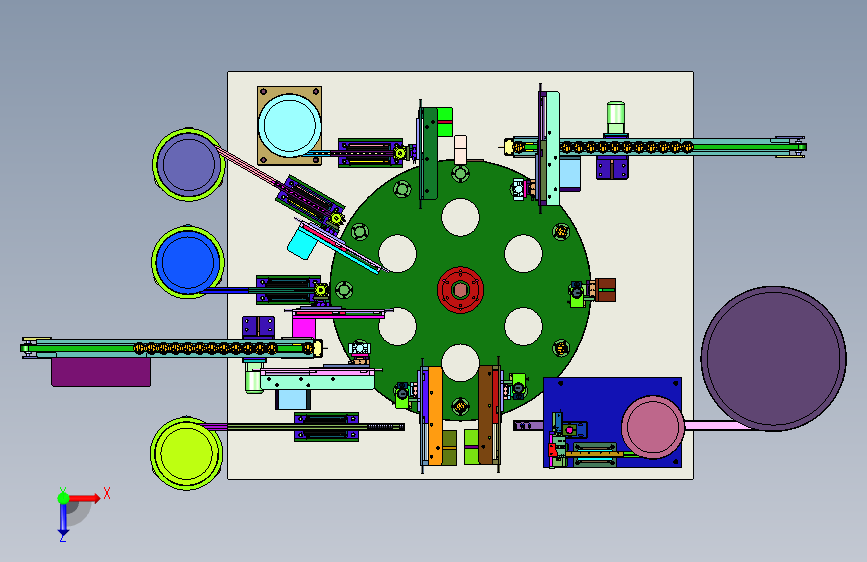The width and height of the screenshot is (867, 562).
Task: Select the tall mint vertical plate on right conveyor
Action: coord(552,149)
